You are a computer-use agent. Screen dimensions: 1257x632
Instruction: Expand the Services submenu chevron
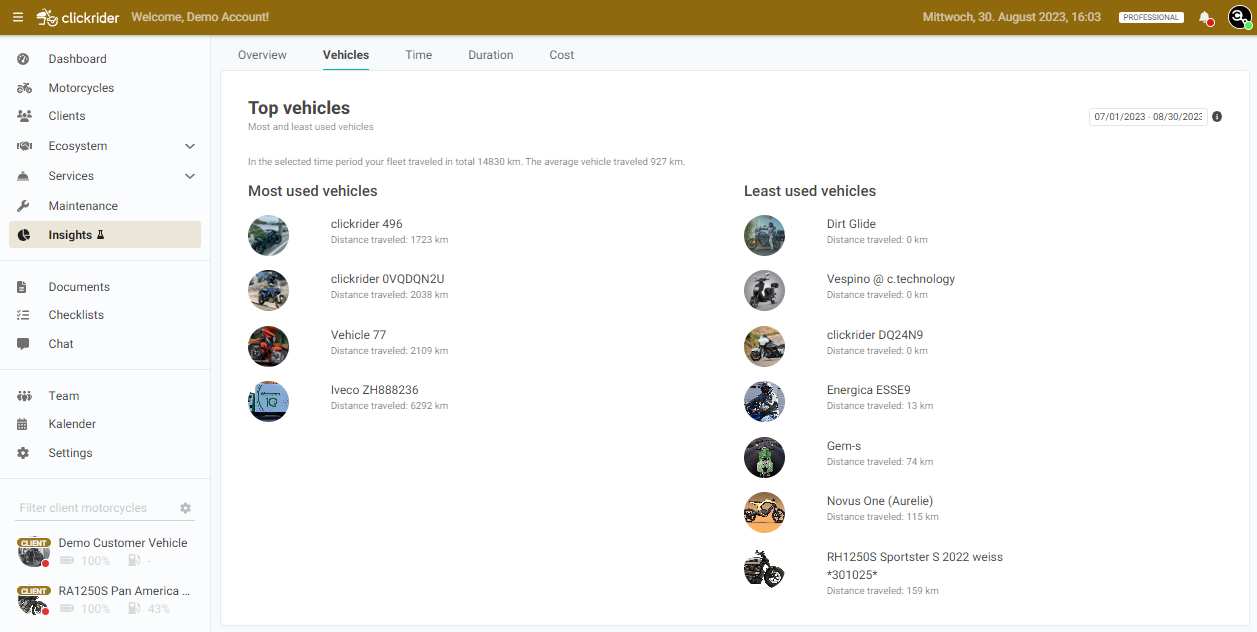(190, 176)
